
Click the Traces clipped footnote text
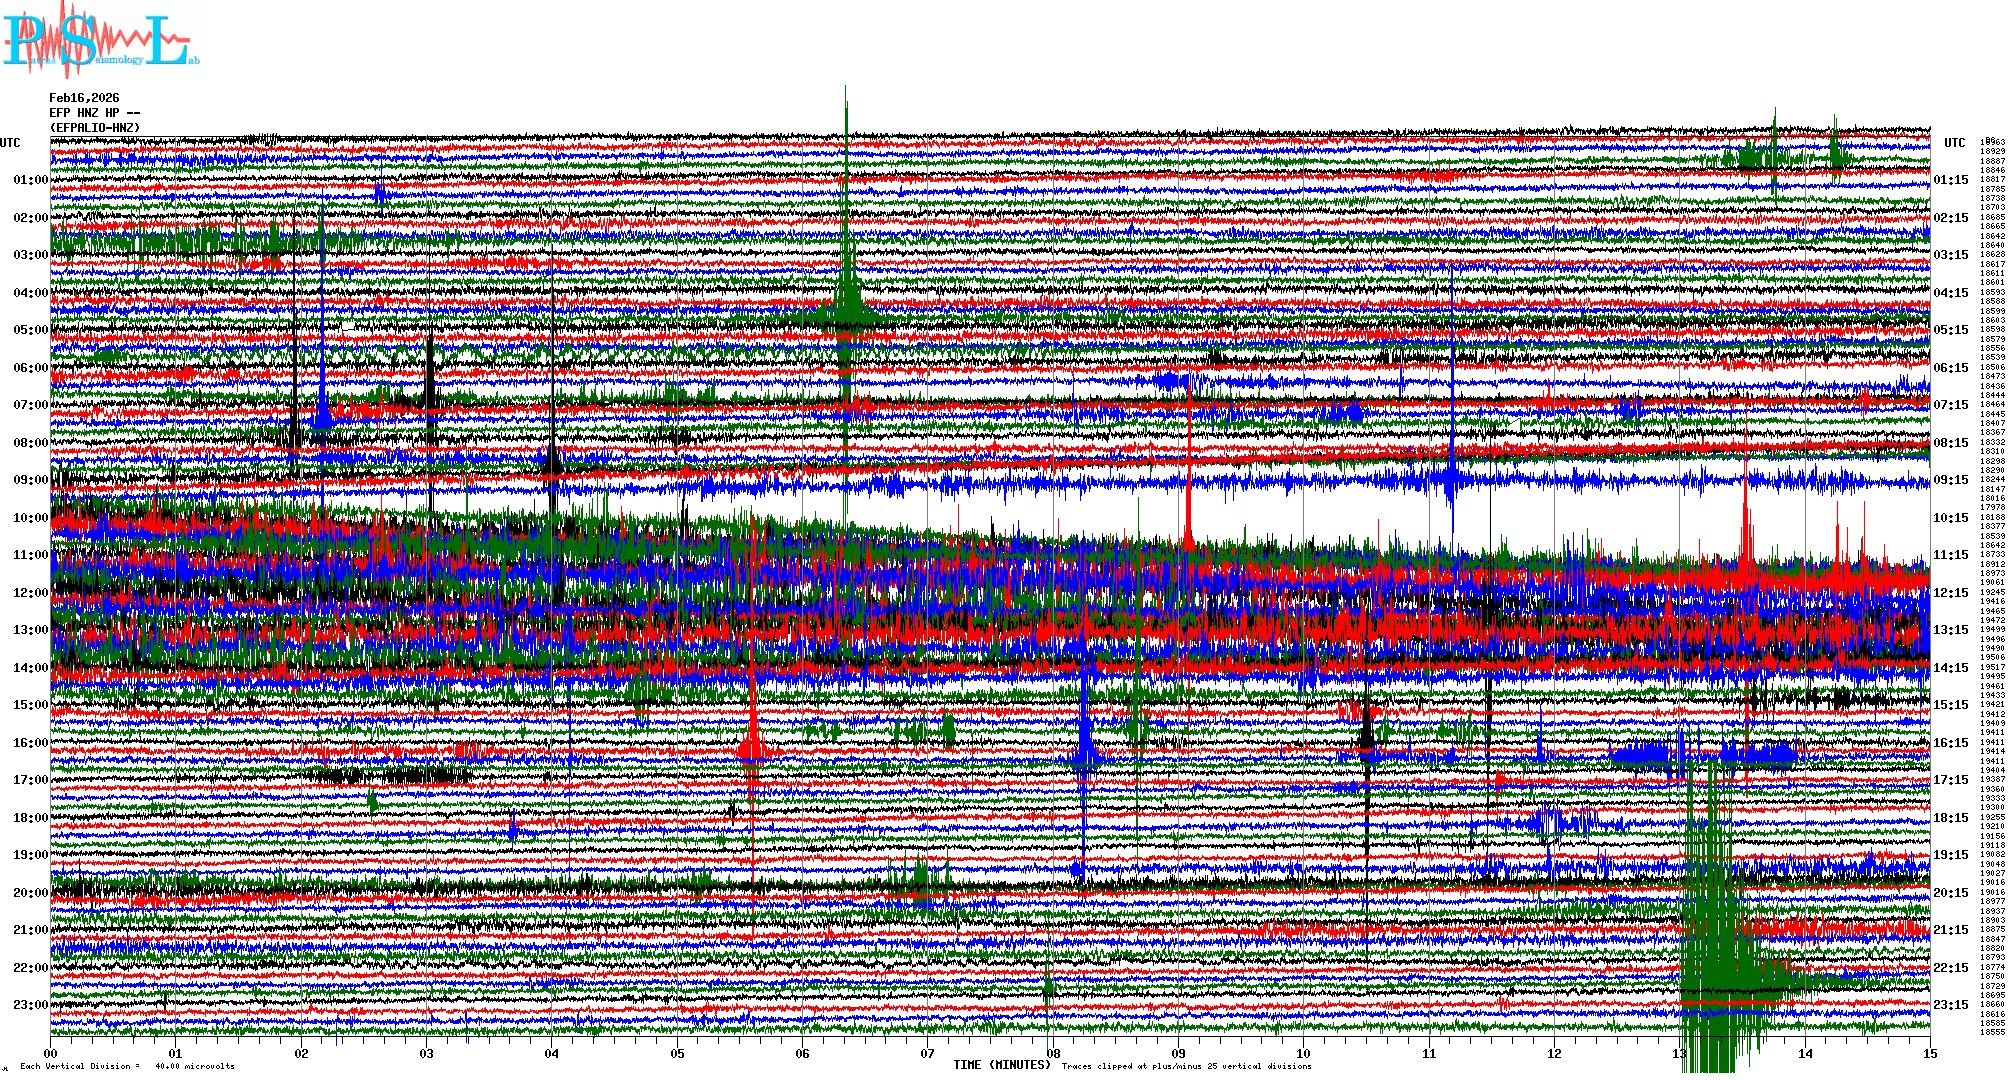tap(1186, 1066)
